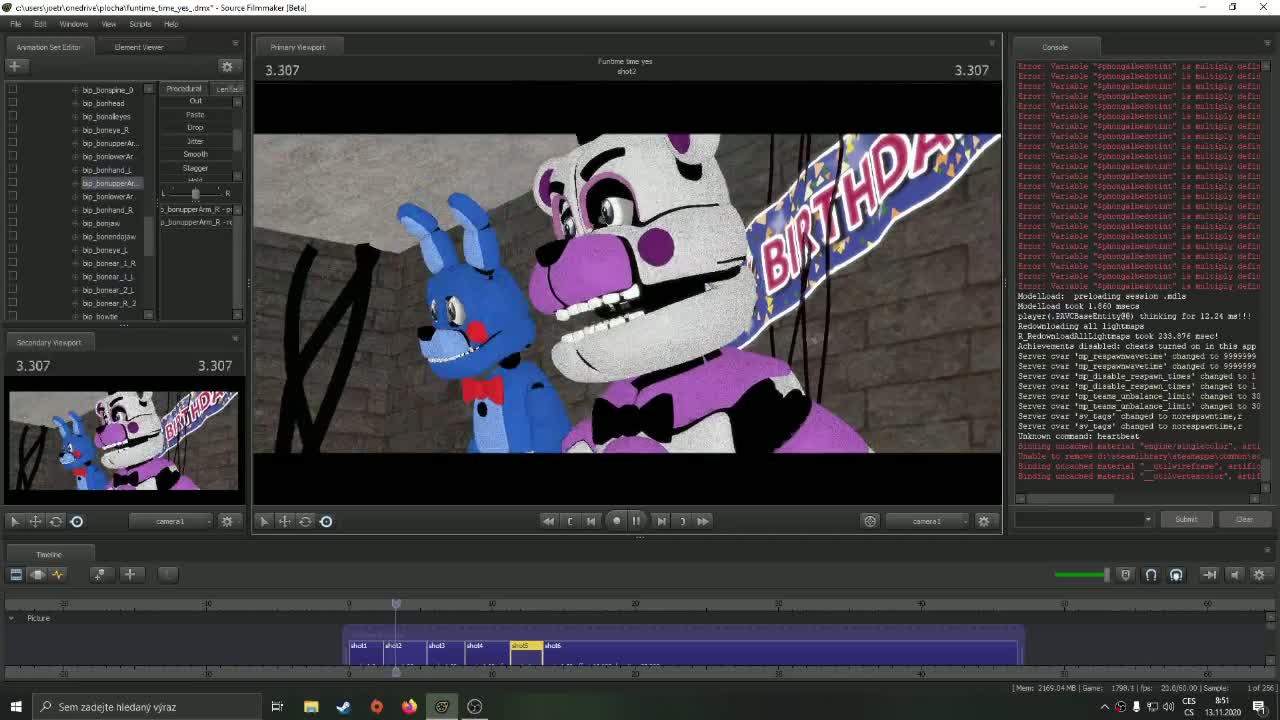Toggle checkbox beside bip_boneye_R
Screen dimensions: 1280x720
(12, 130)
